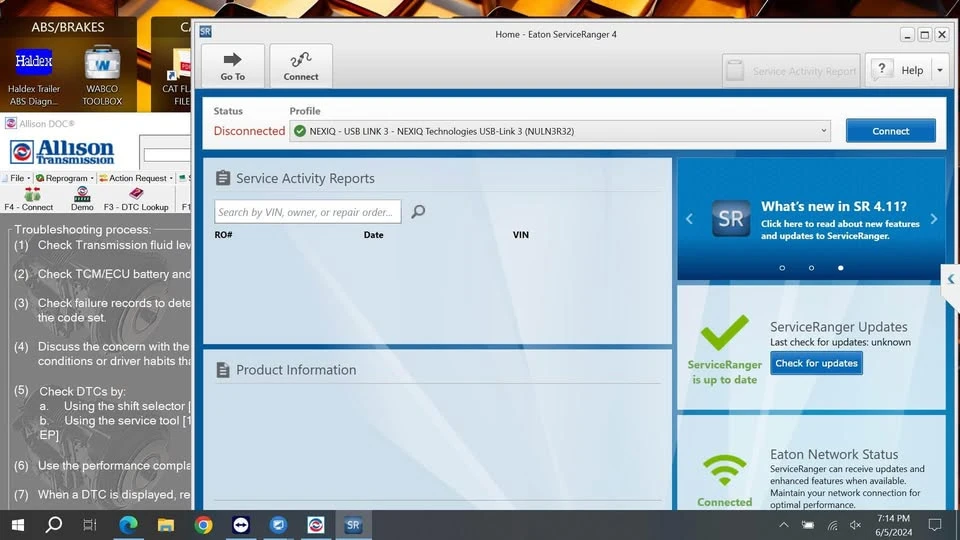Open File menu in Allison DOC
This screenshot has height=540, width=960.
click(x=17, y=178)
